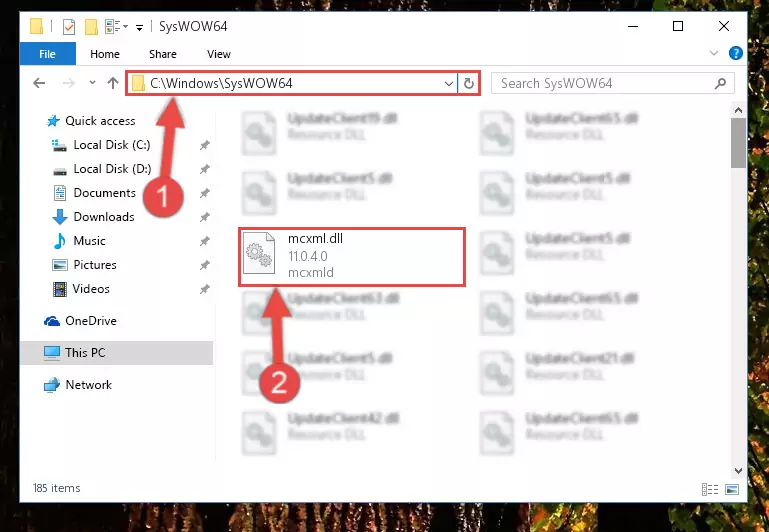Refresh the SysWOW64 folder view
This screenshot has height=532, width=769.
point(468,84)
